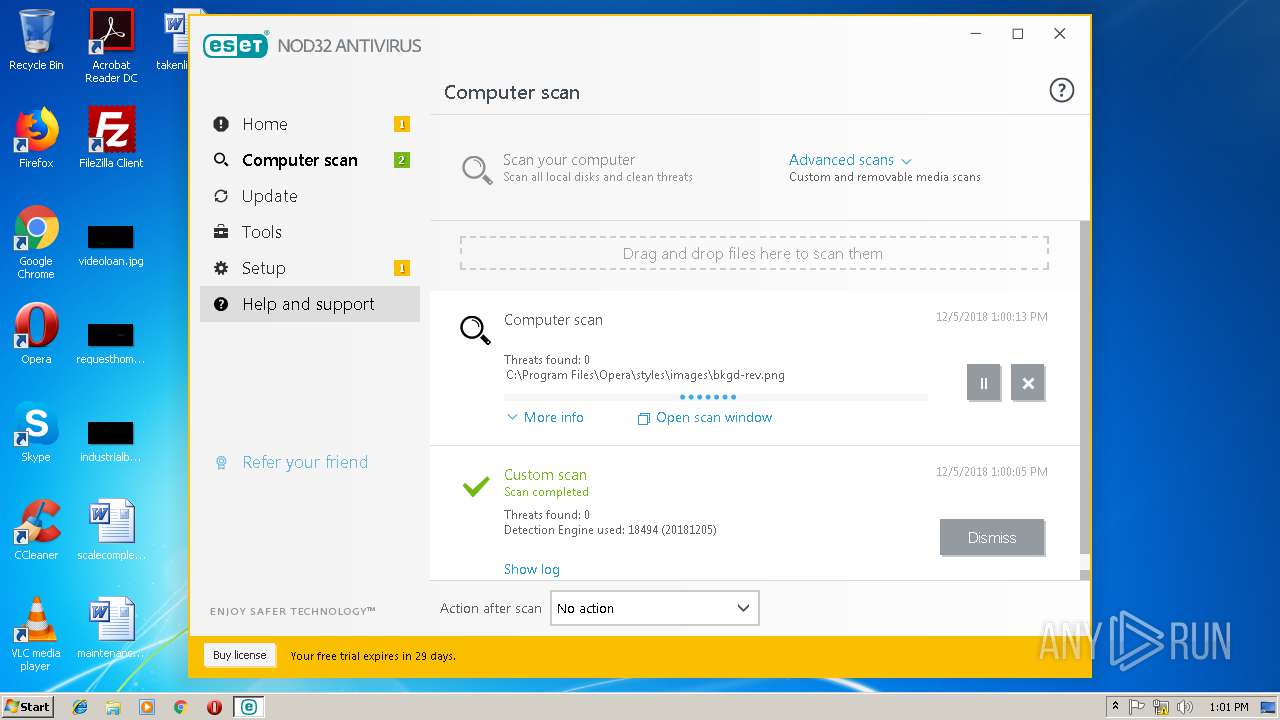Open the Windows Start menu
This screenshot has width=1280, height=720.
tap(27, 706)
